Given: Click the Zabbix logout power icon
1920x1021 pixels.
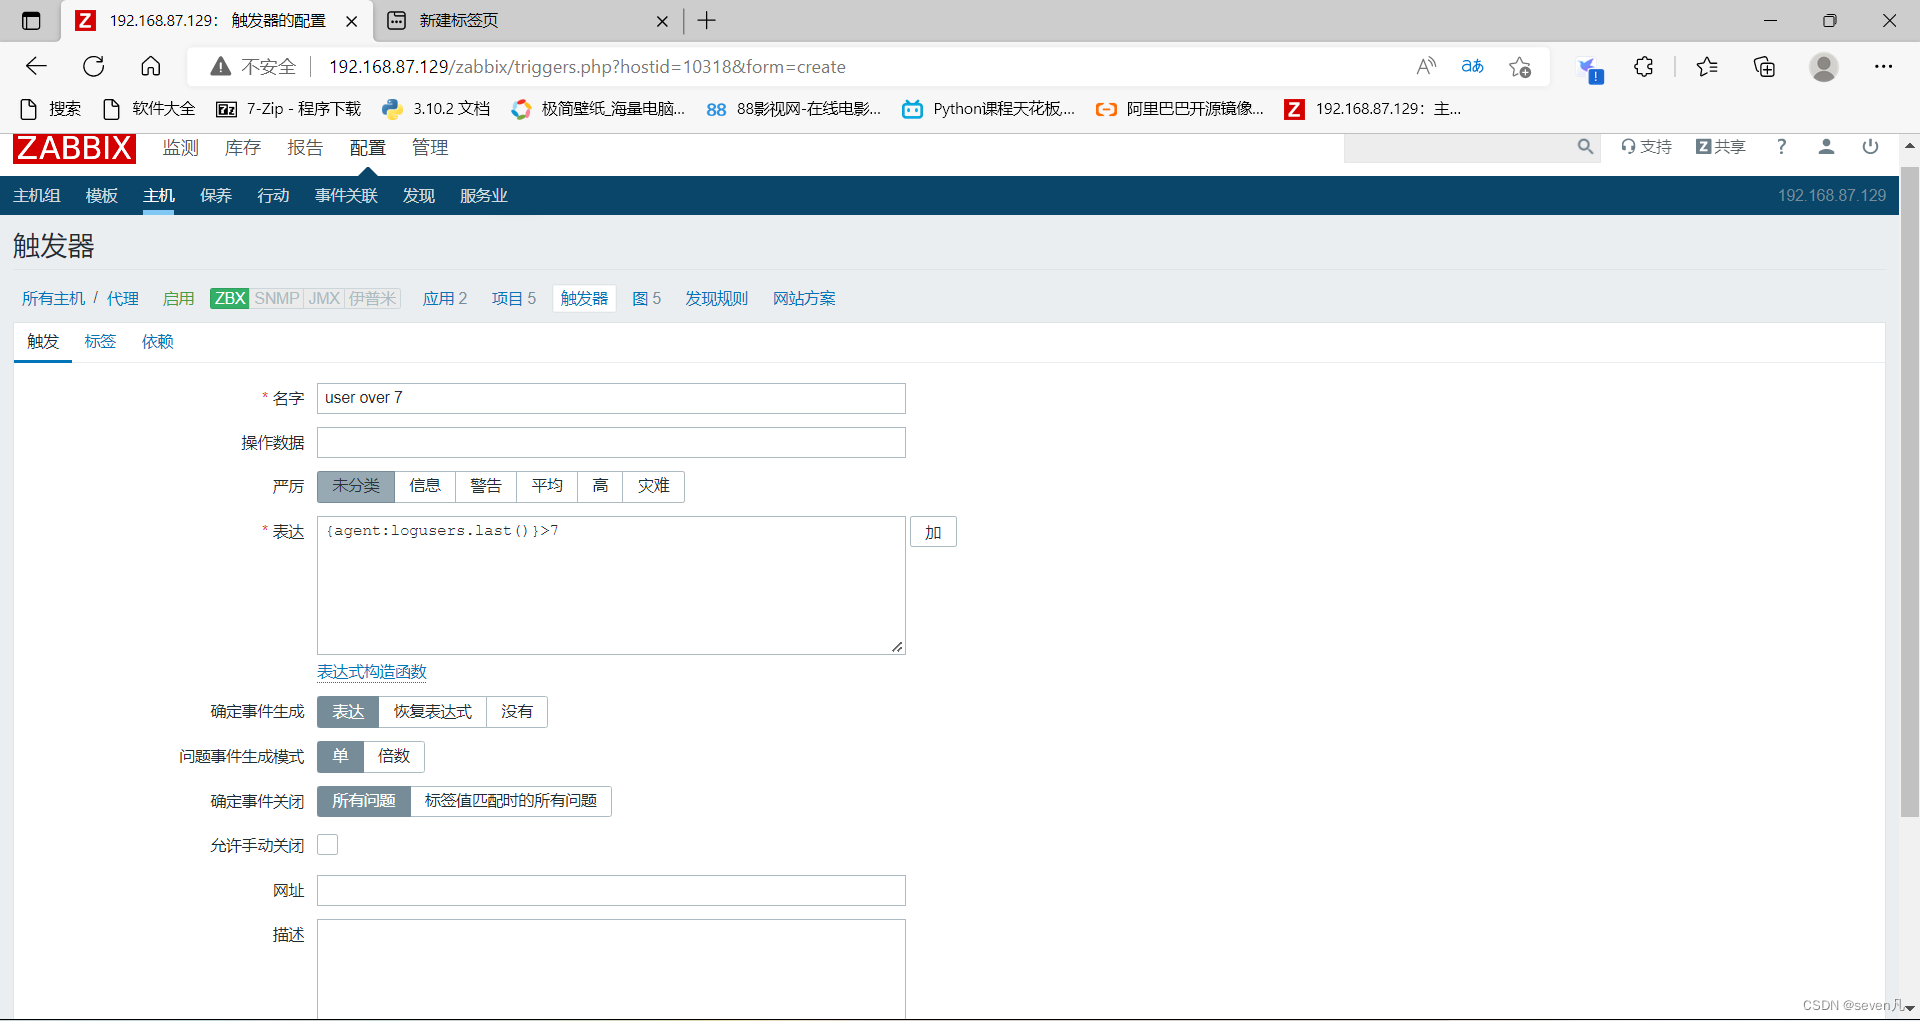Looking at the screenshot, I should [x=1870, y=147].
